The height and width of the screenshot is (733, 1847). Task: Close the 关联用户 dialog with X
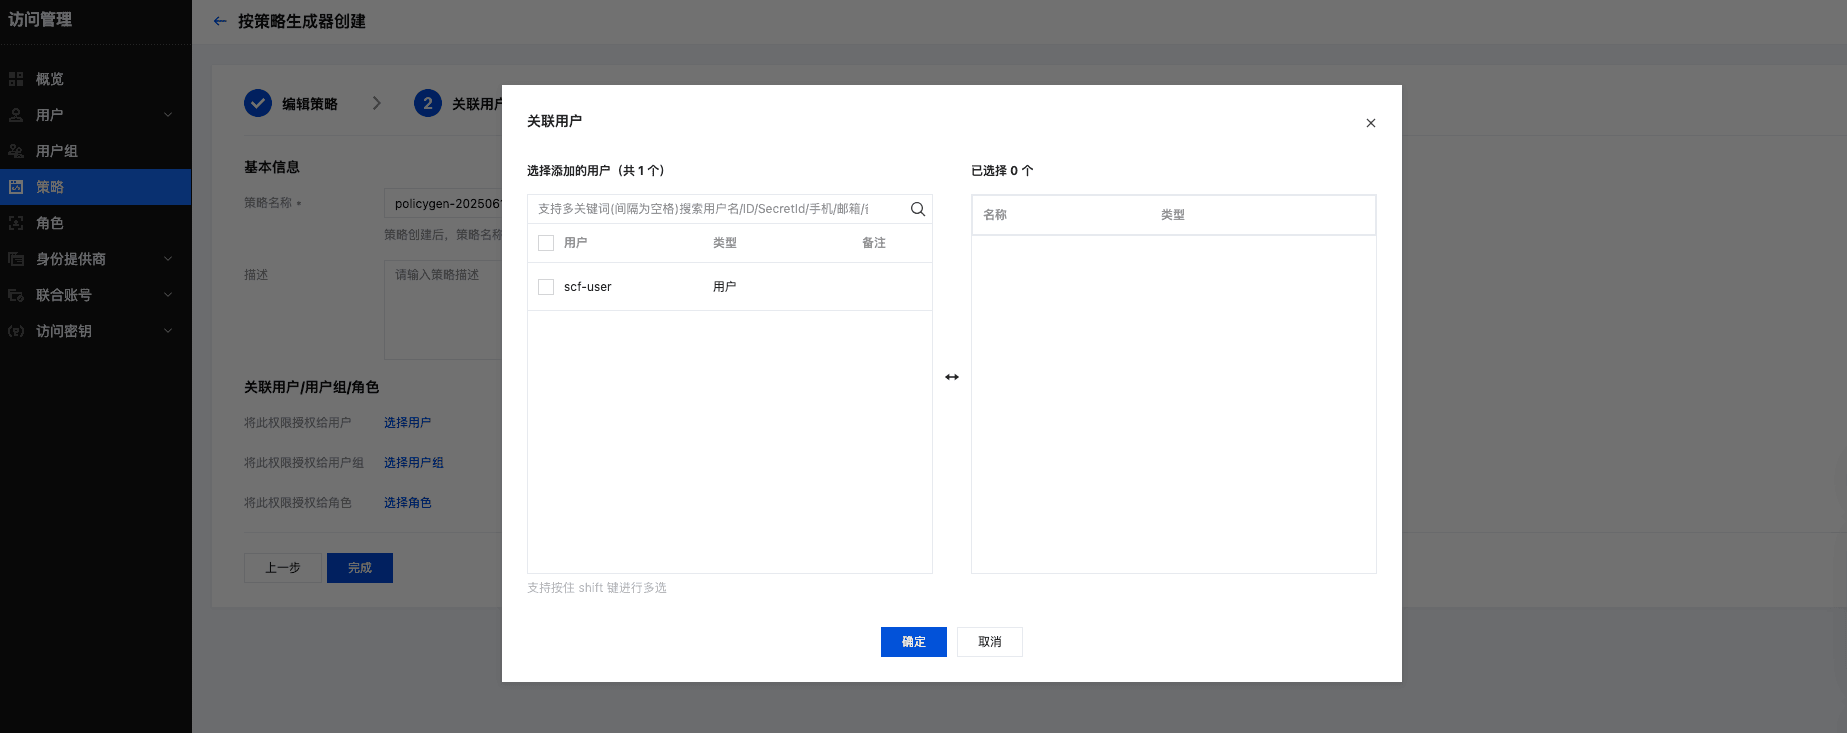click(x=1370, y=123)
